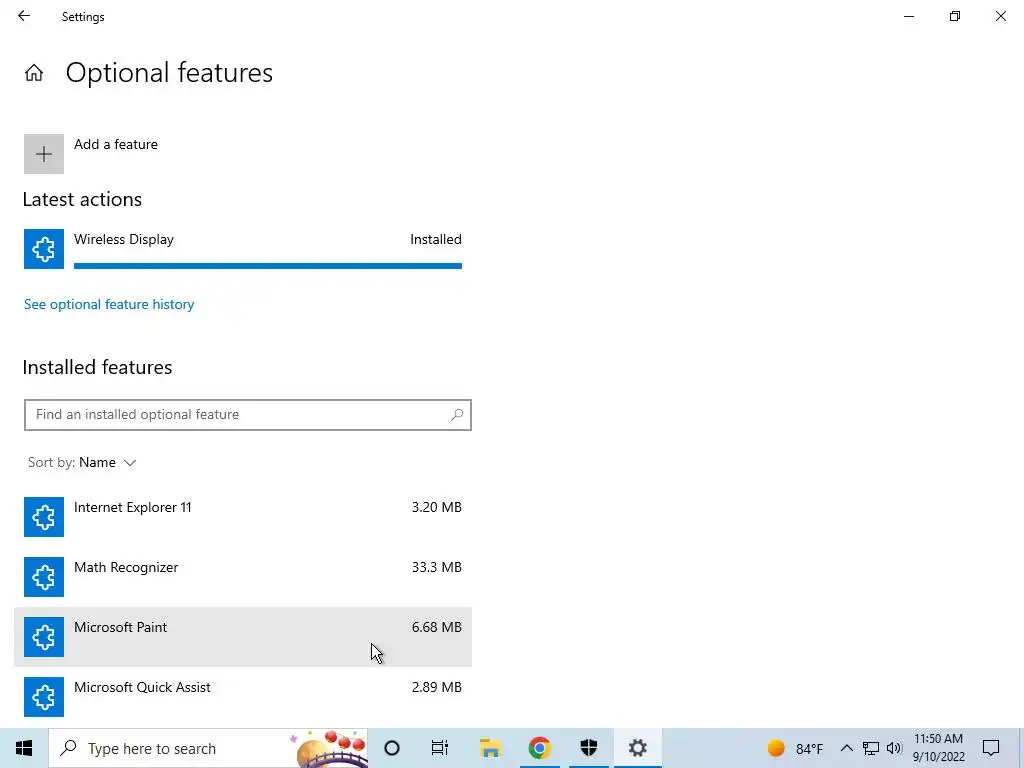Open See optional feature history link

click(109, 304)
